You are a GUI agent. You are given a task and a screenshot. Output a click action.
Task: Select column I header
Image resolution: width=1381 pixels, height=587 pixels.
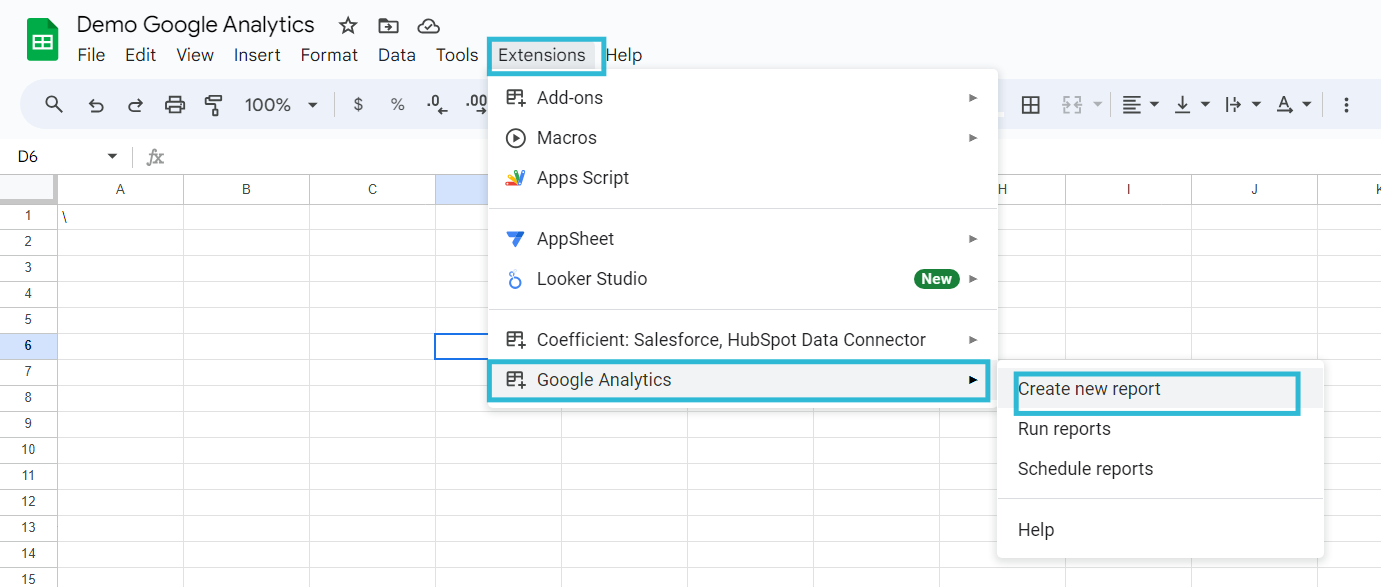(1129, 189)
